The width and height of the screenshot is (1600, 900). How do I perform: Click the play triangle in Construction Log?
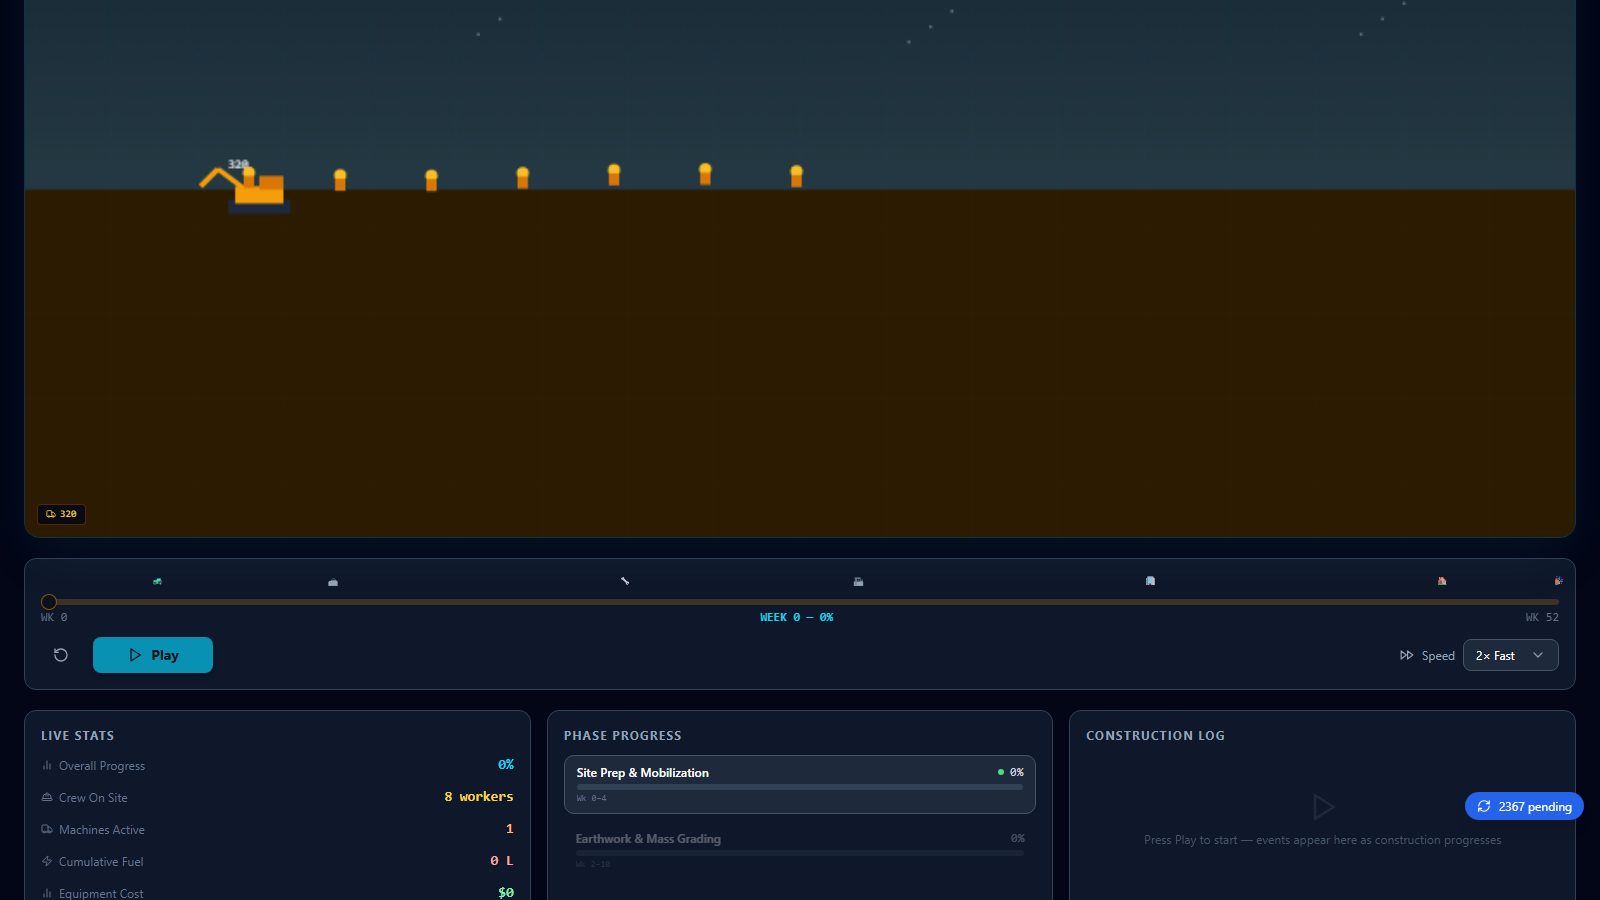point(1323,807)
